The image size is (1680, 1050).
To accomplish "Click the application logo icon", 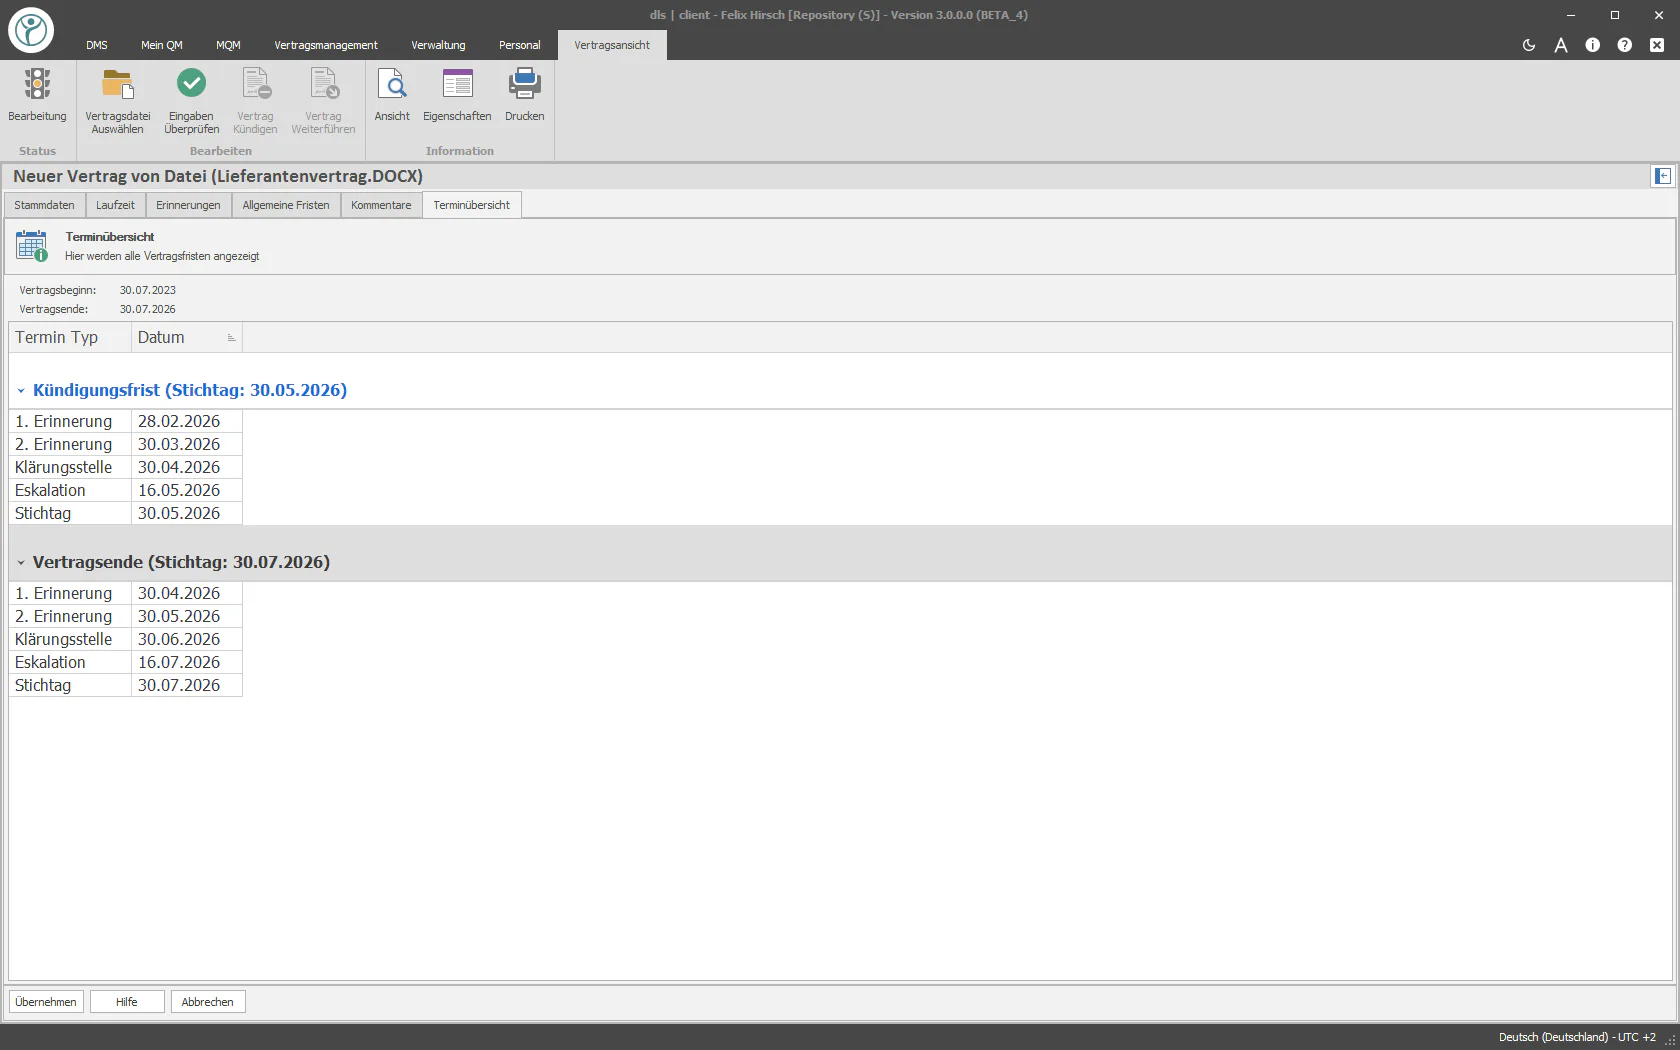I will click(x=31, y=30).
